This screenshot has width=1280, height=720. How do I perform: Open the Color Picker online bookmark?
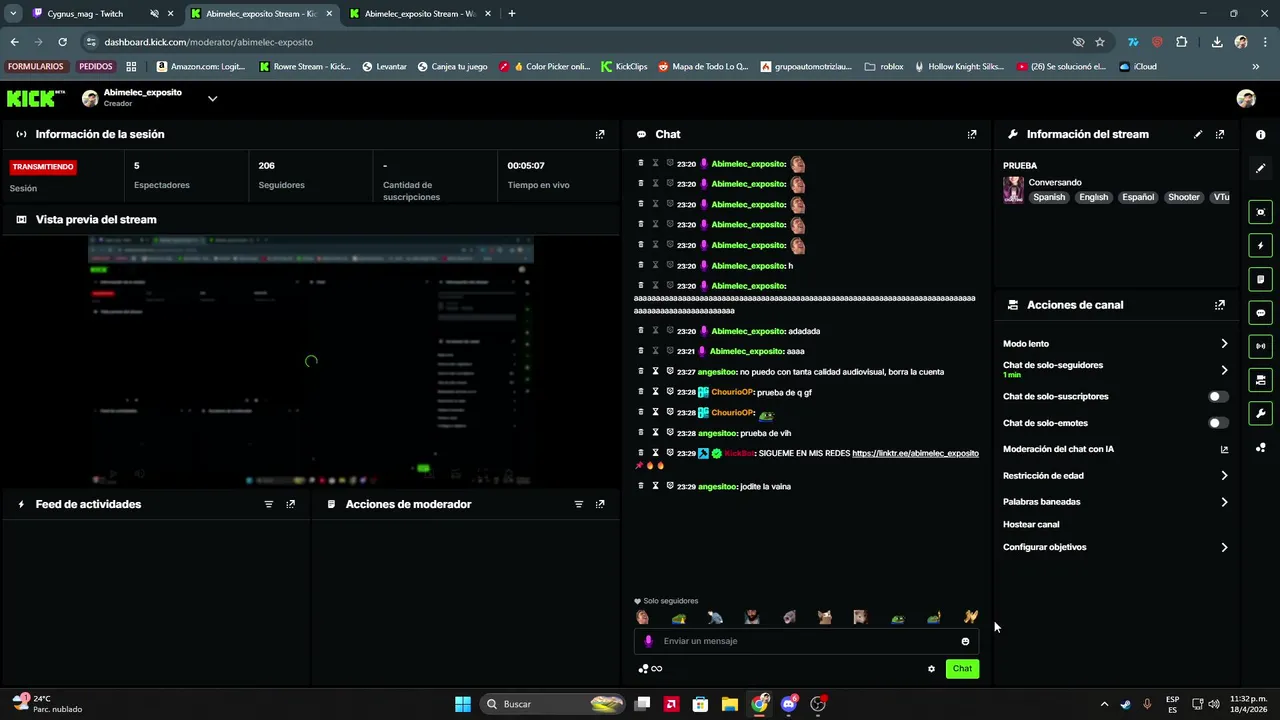pos(545,67)
